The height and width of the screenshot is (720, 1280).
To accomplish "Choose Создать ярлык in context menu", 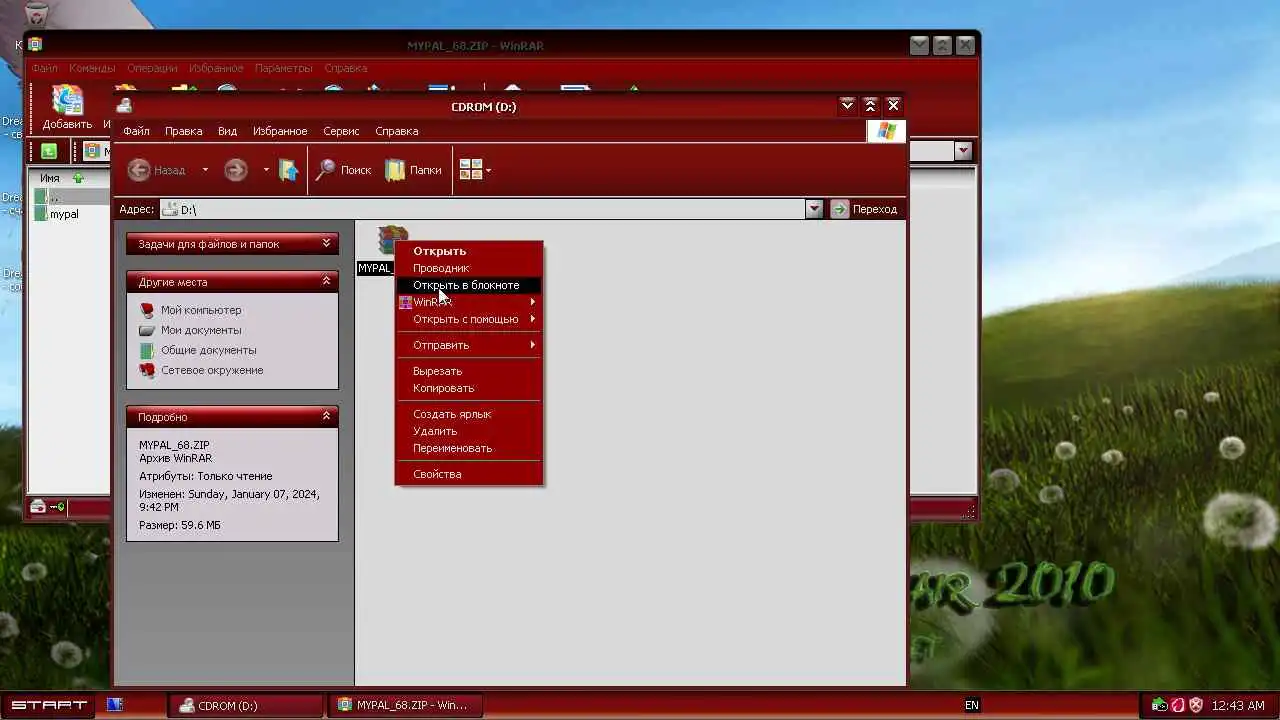I will click(469, 414).
